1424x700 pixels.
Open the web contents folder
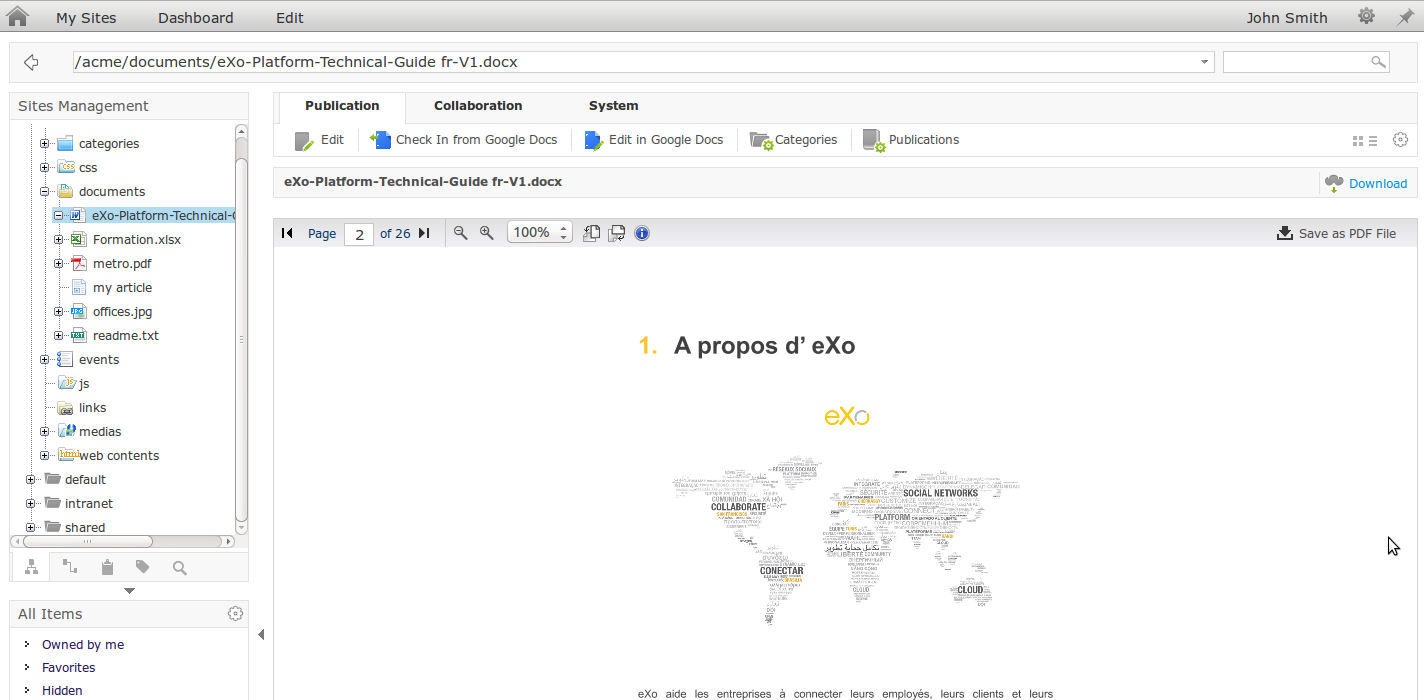[x=119, y=456]
